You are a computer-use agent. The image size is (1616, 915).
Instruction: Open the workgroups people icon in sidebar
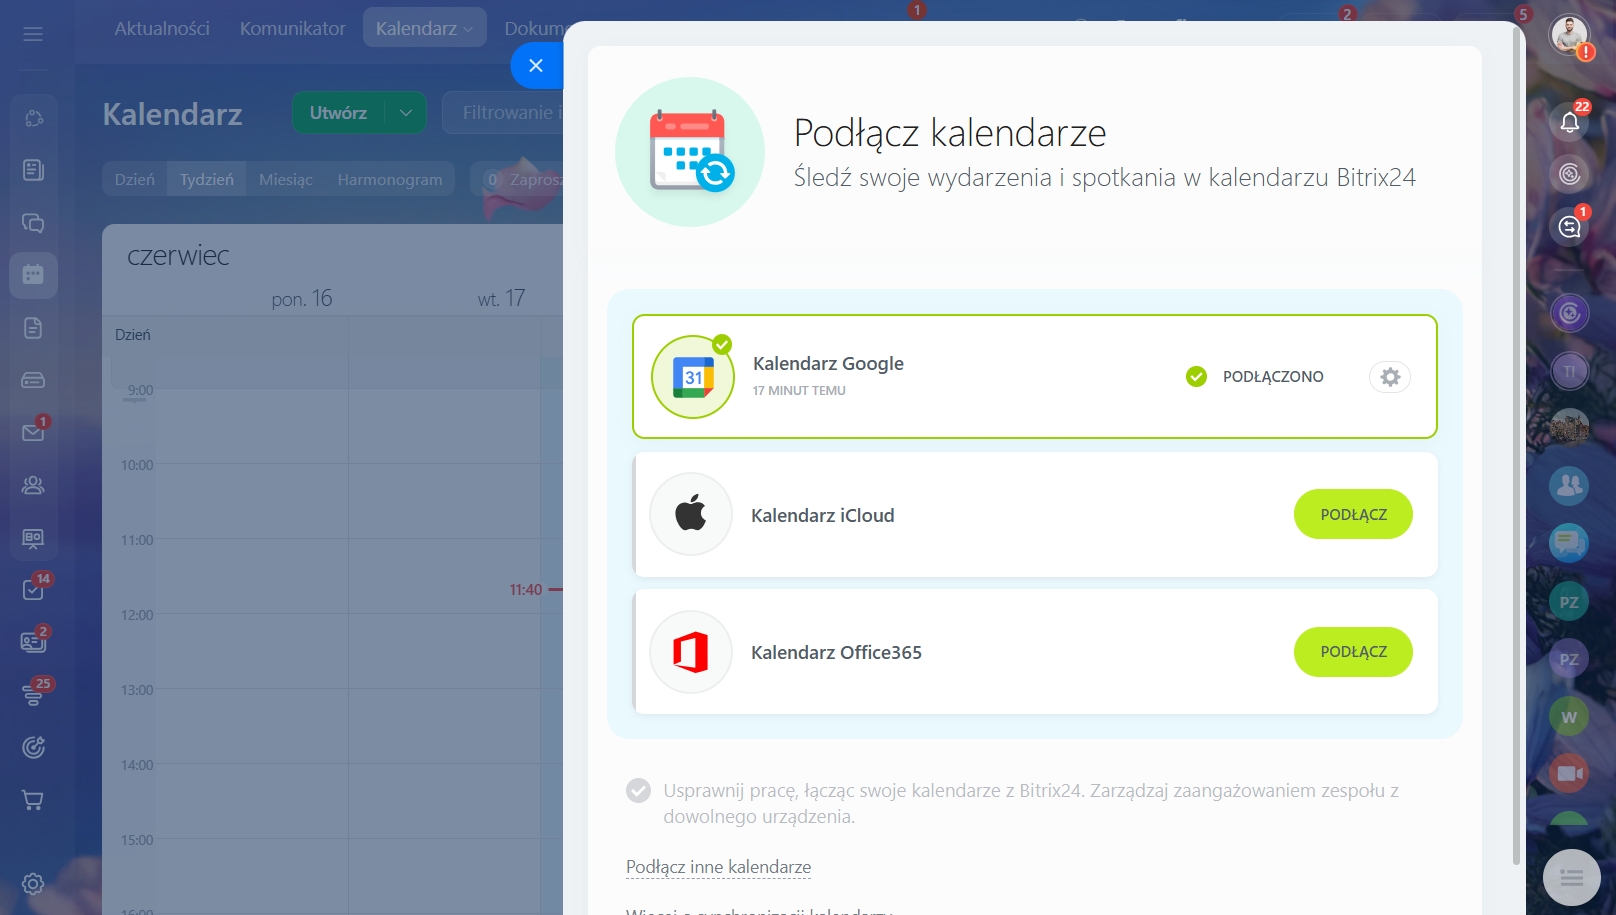(33, 485)
